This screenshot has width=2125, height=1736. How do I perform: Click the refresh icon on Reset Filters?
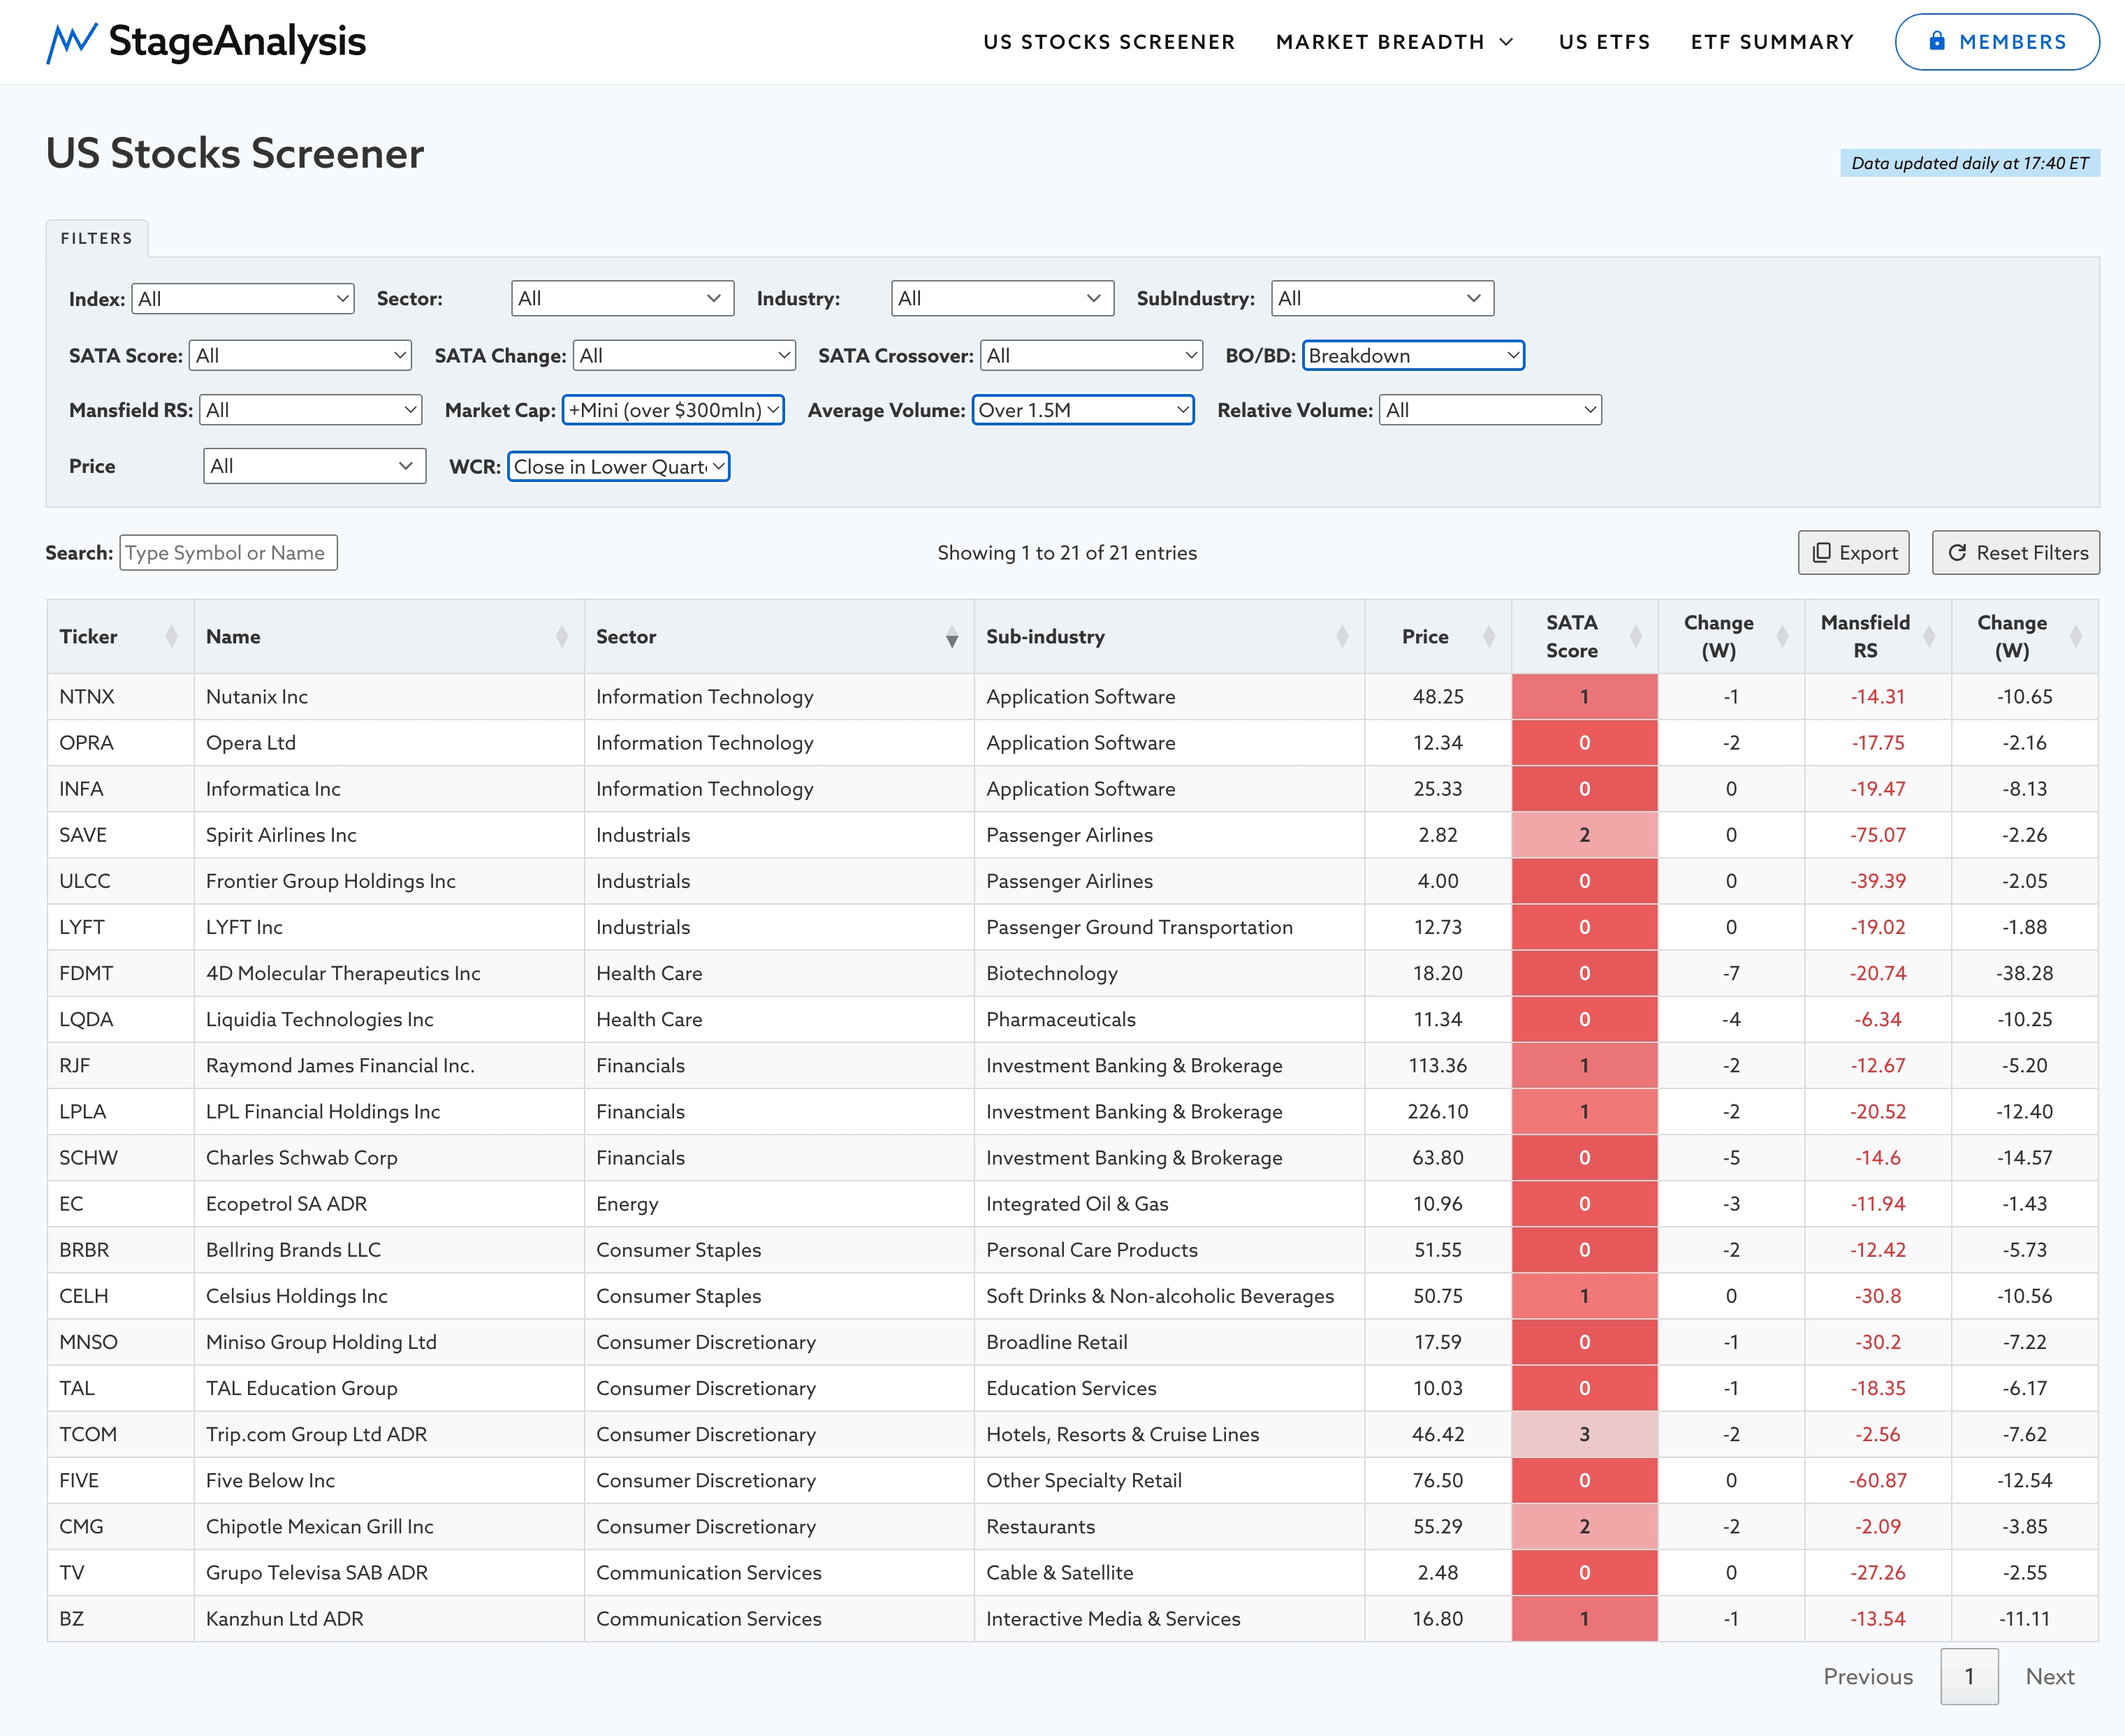(x=1957, y=553)
